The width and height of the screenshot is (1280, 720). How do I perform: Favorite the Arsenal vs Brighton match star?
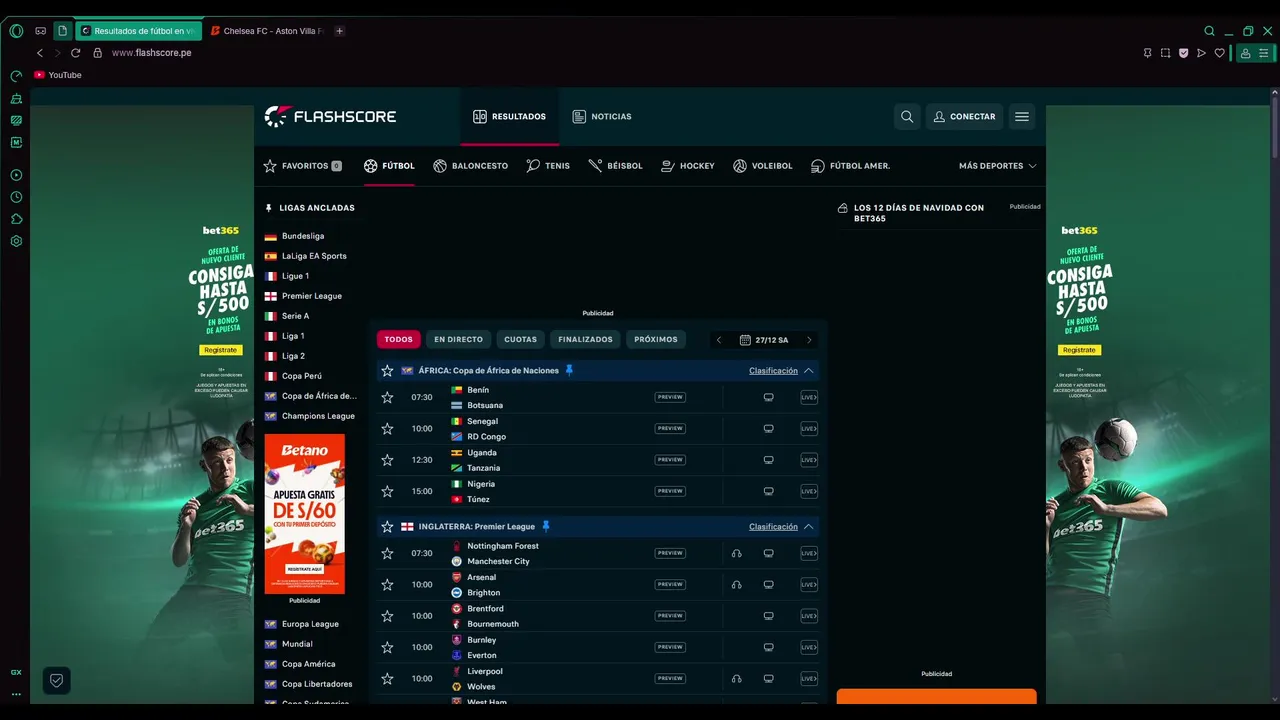(x=387, y=585)
